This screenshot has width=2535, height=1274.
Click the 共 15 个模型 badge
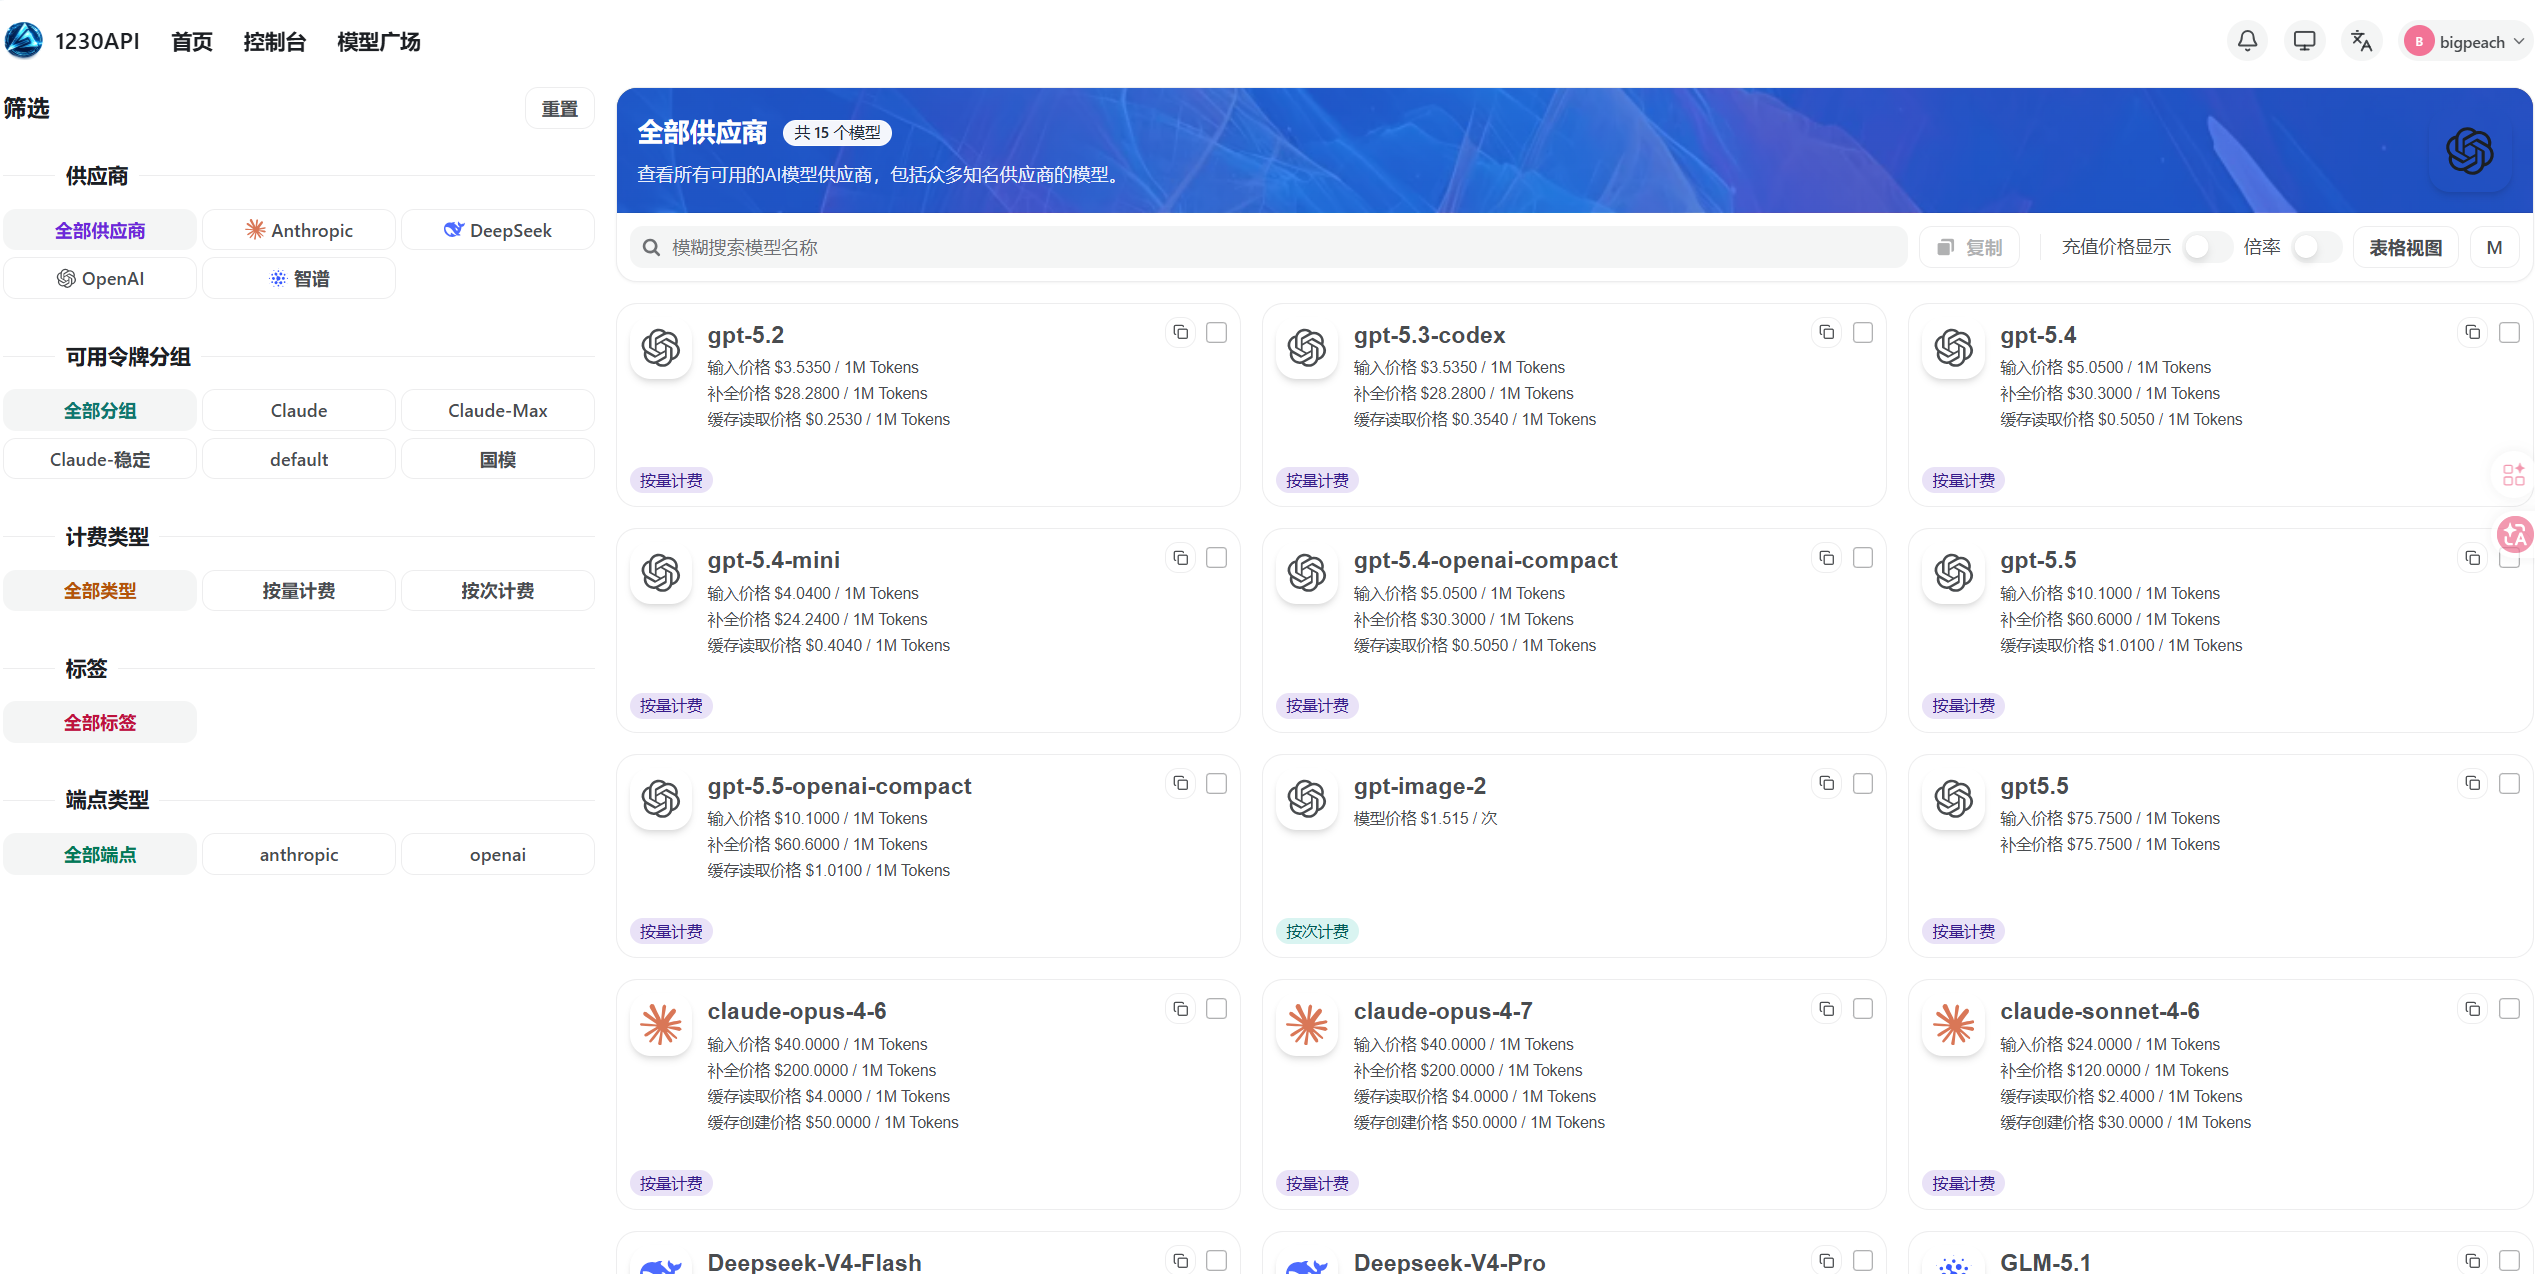point(837,132)
